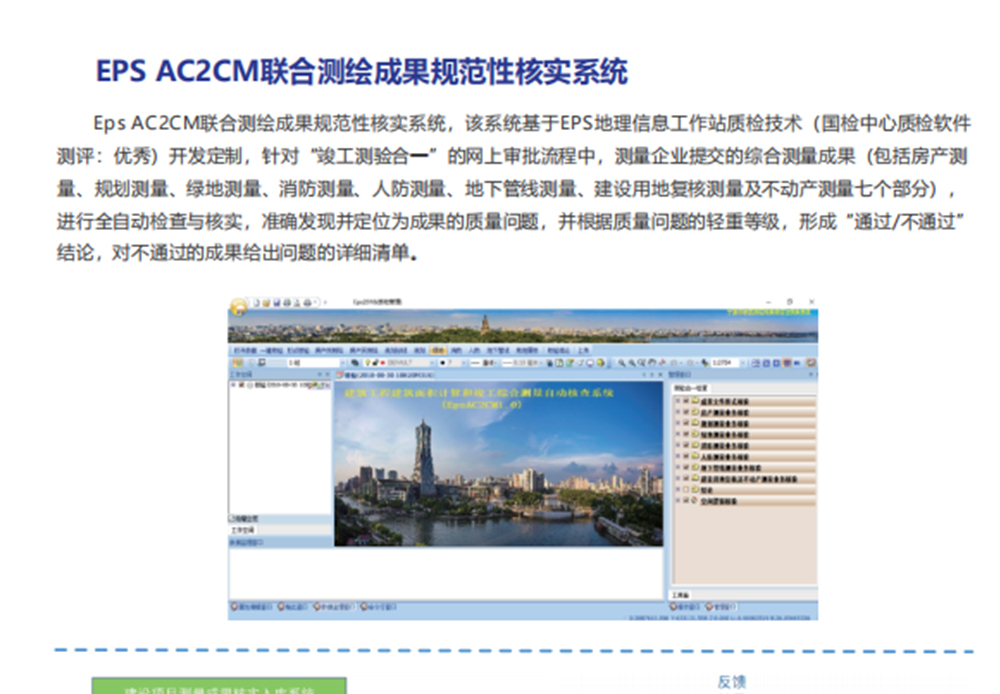Toggle the 消防测量成果核查 checkbox
1000x694 pixels.
(686, 445)
